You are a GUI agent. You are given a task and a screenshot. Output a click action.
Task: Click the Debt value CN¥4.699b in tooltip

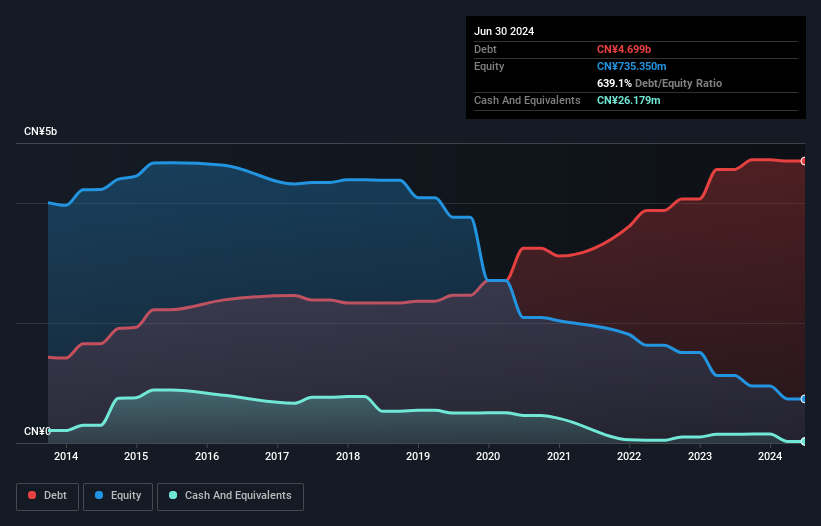[624, 49]
